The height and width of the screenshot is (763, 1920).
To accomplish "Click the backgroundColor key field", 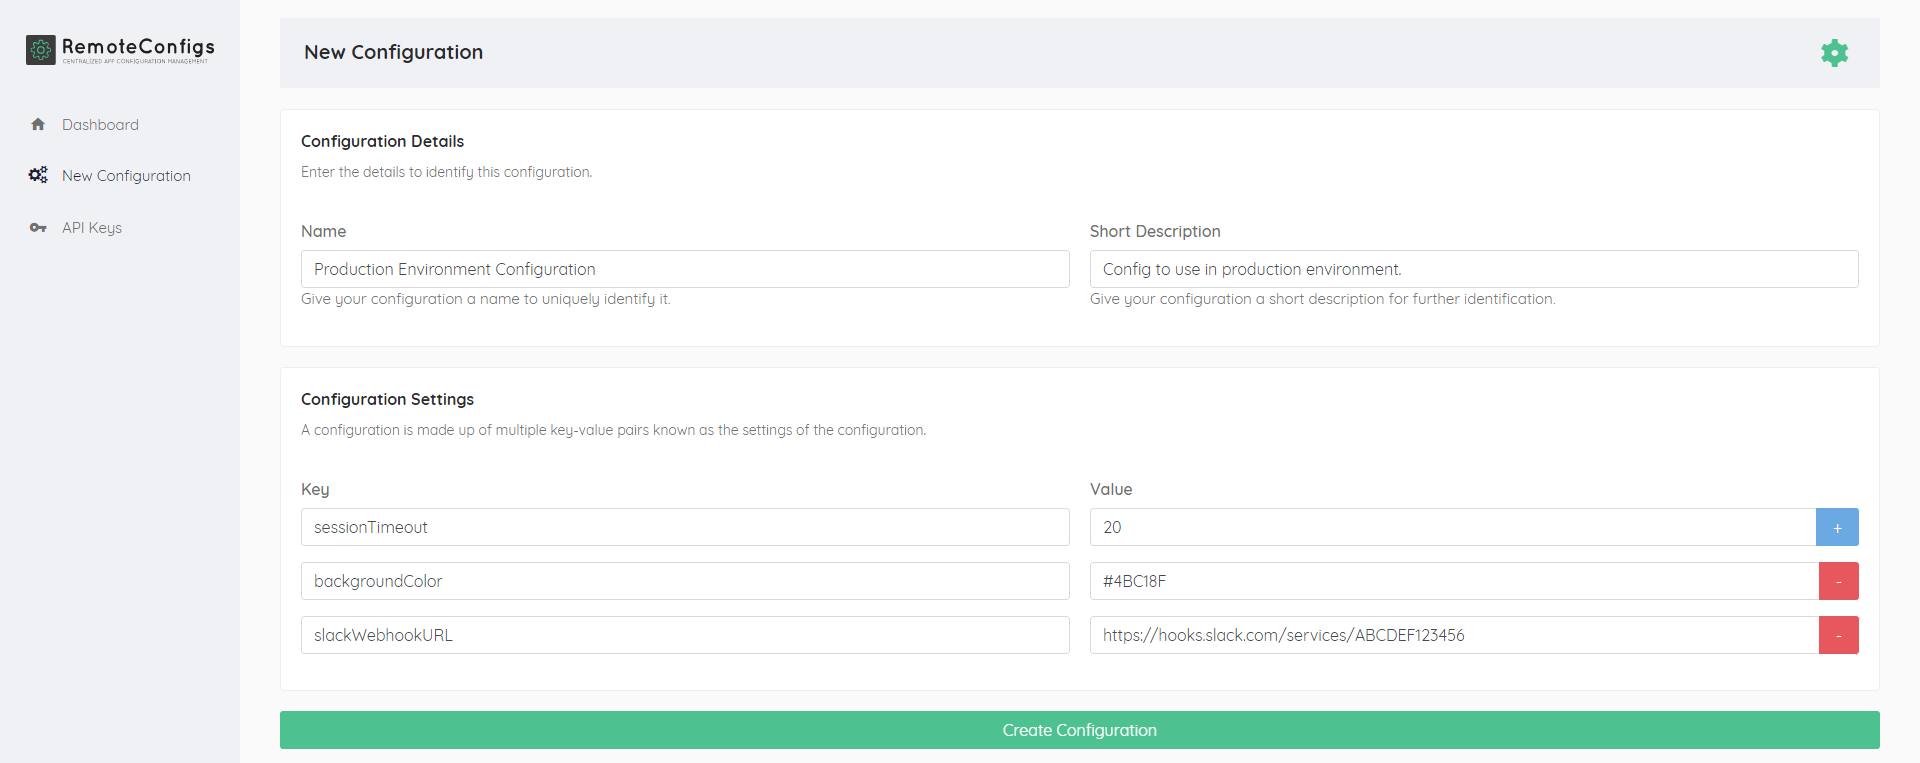I will click(x=684, y=581).
